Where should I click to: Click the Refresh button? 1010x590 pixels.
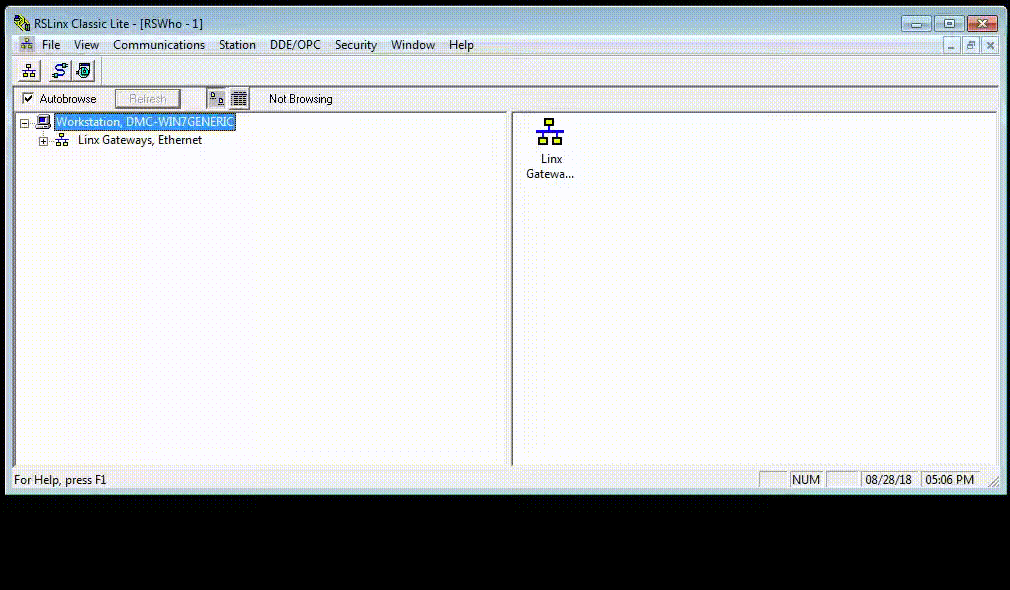[x=148, y=99]
